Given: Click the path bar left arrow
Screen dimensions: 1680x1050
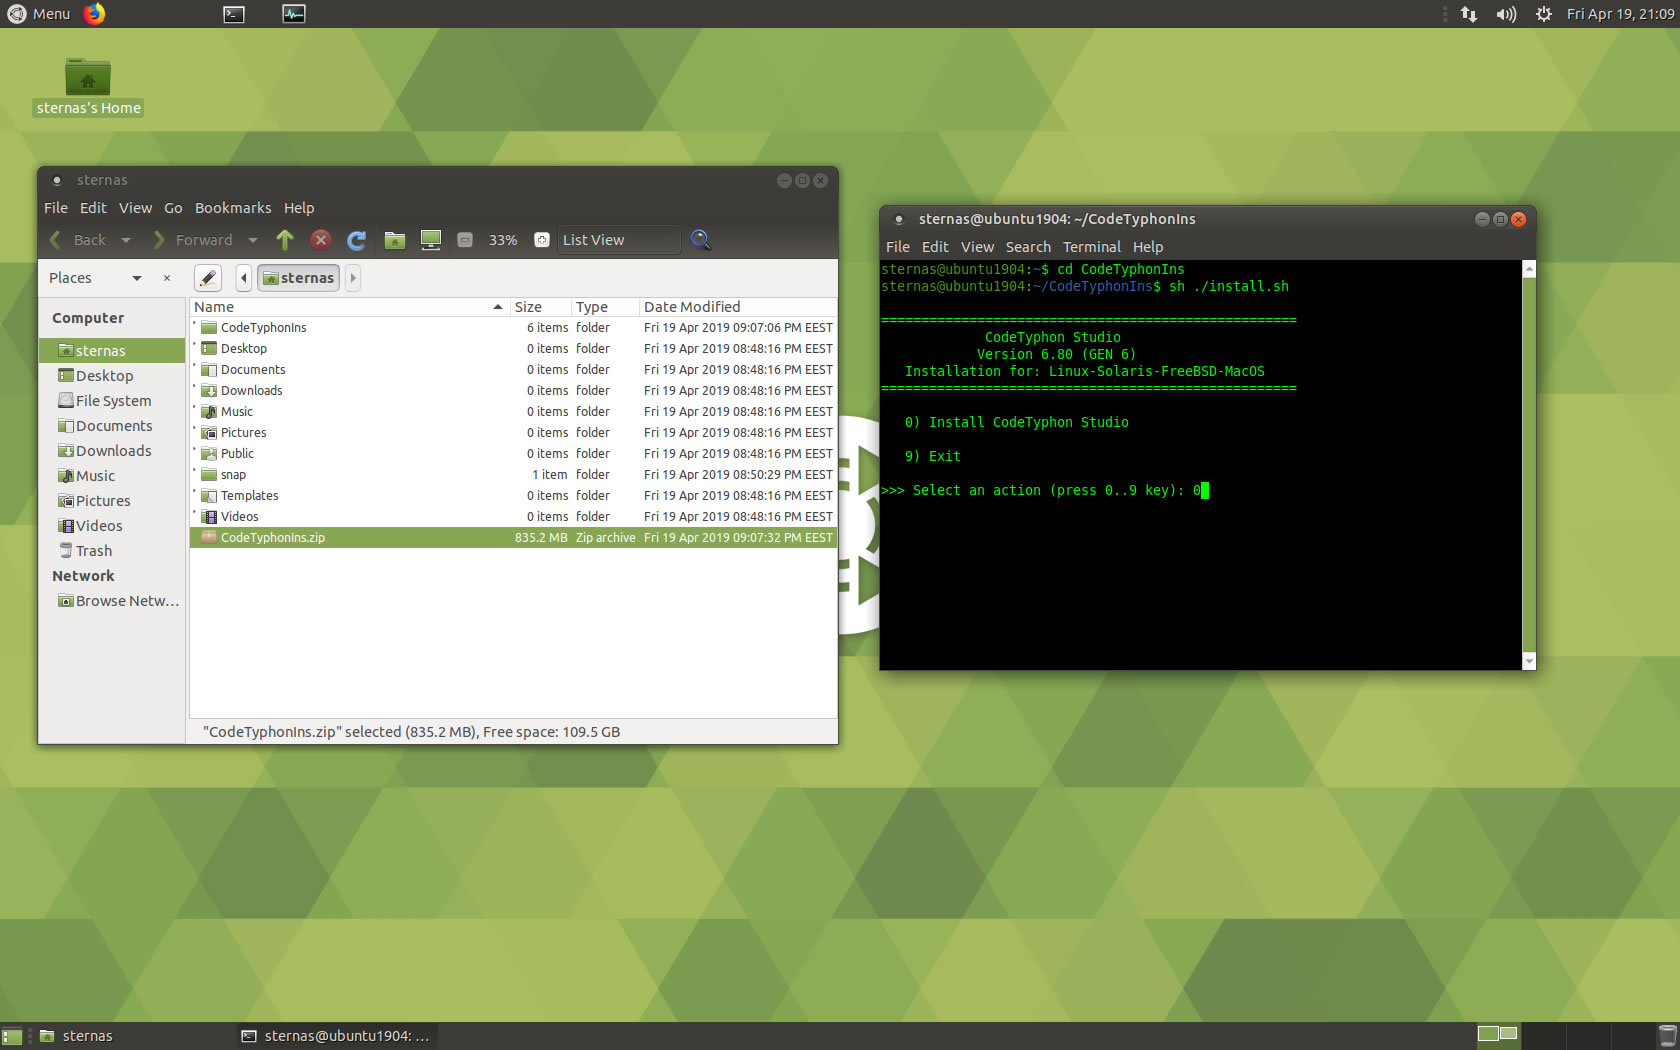Looking at the screenshot, I should (244, 278).
